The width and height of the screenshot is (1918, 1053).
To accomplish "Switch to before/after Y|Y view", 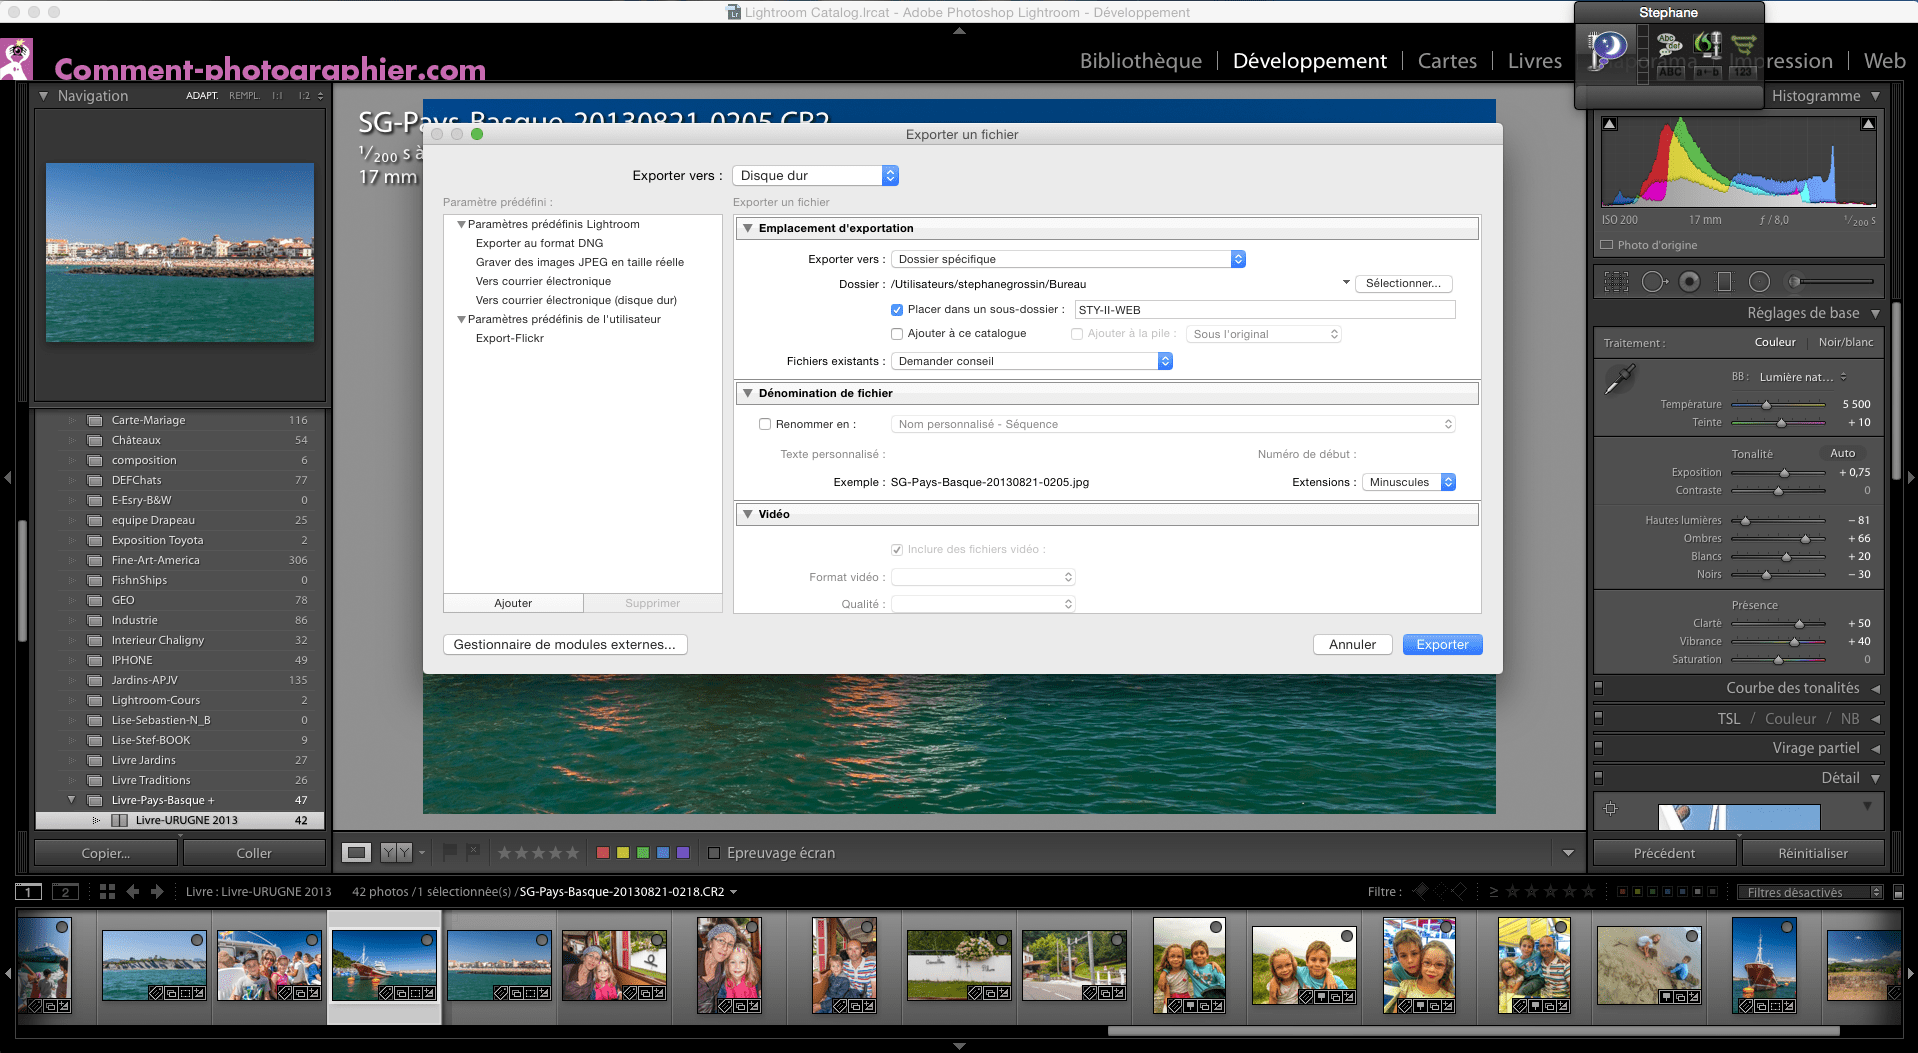I will click(x=396, y=853).
